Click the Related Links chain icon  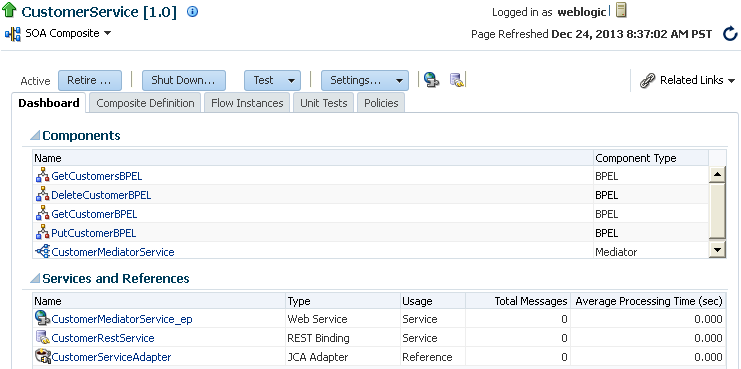pyautogui.click(x=646, y=80)
